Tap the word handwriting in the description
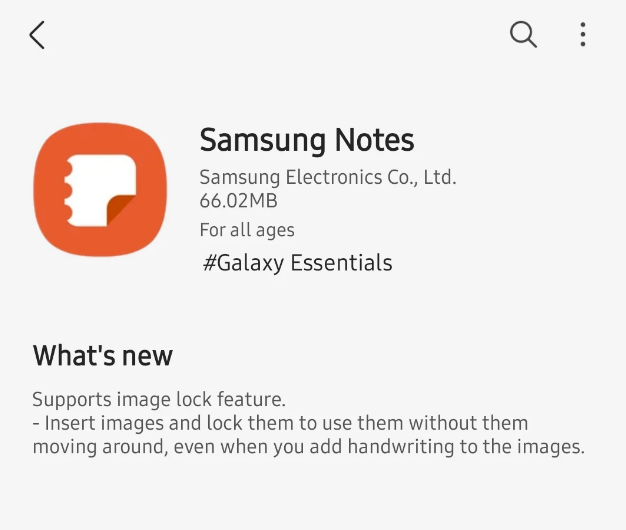Image resolution: width=626 pixels, height=530 pixels. [400, 447]
